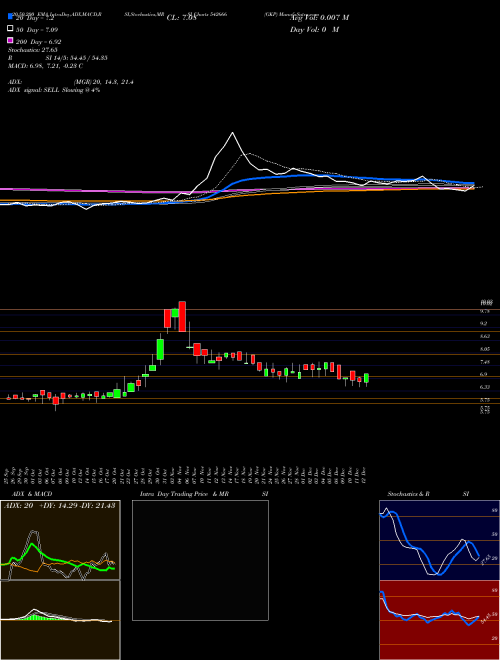Open the empty intraday trading price panel
Viewport: 500px width, 660px height.
coord(200,560)
